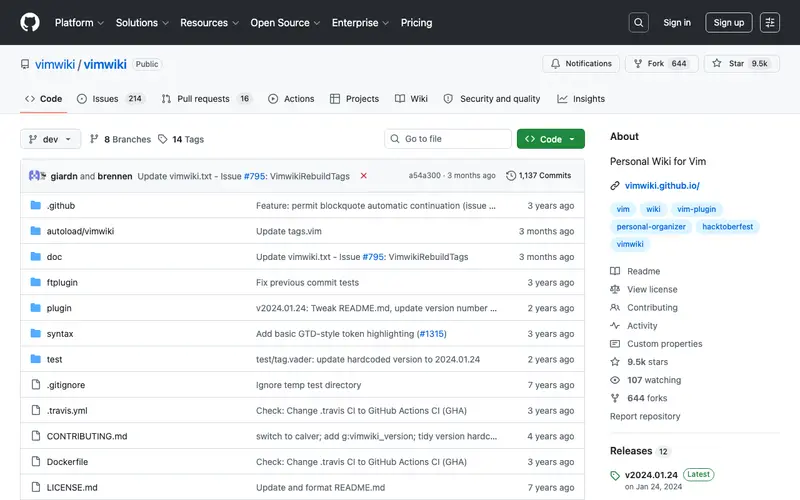Click the branch icon next to 8 Branches

[94, 139]
